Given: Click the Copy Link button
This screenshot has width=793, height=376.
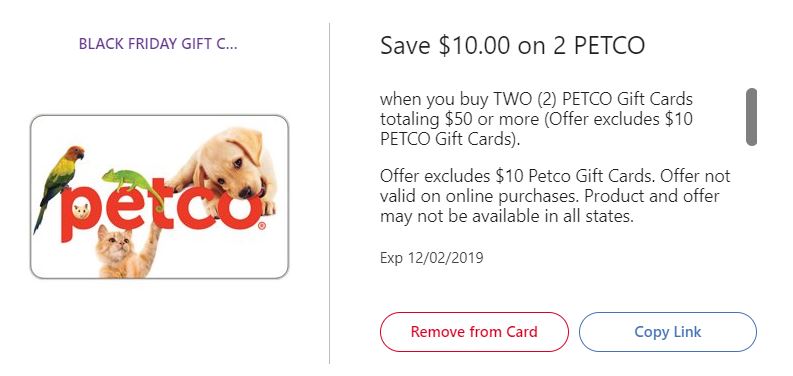Looking at the screenshot, I should 668,332.
